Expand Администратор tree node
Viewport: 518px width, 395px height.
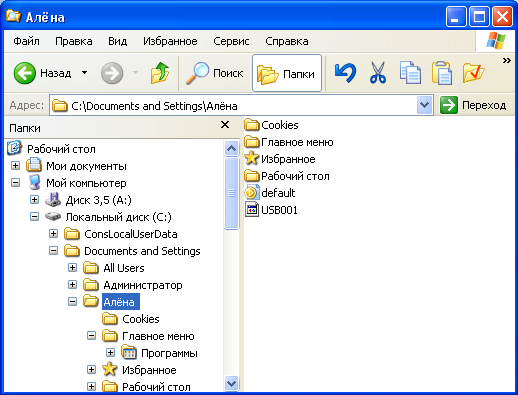tap(72, 284)
